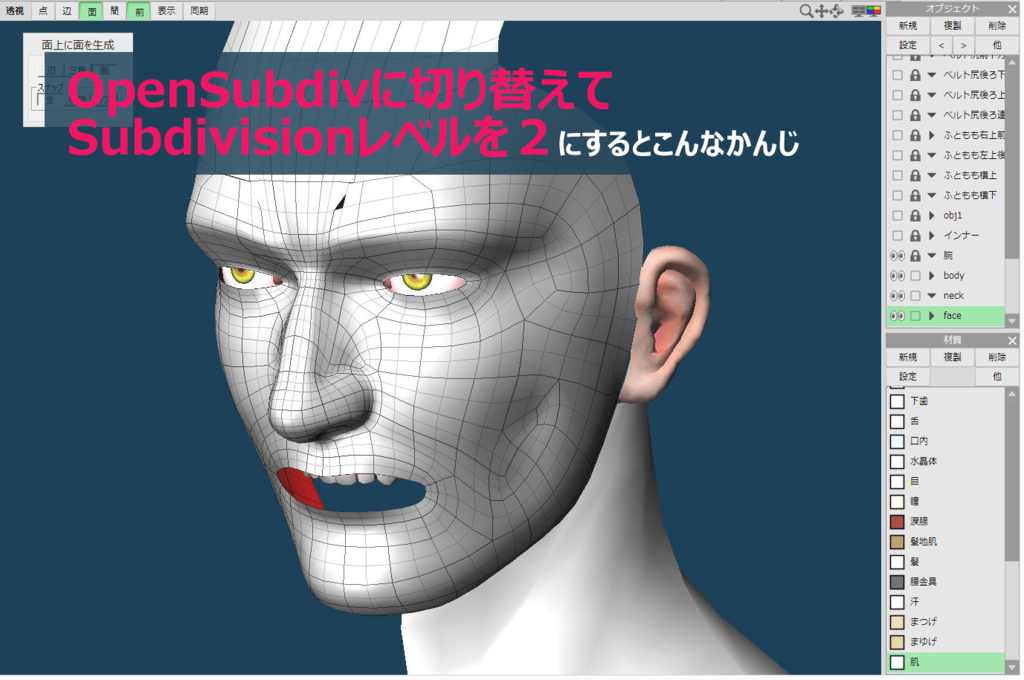Viewport: 1024px width, 680px height.
Task: Click the viewport rotate icon
Action: [837, 11]
